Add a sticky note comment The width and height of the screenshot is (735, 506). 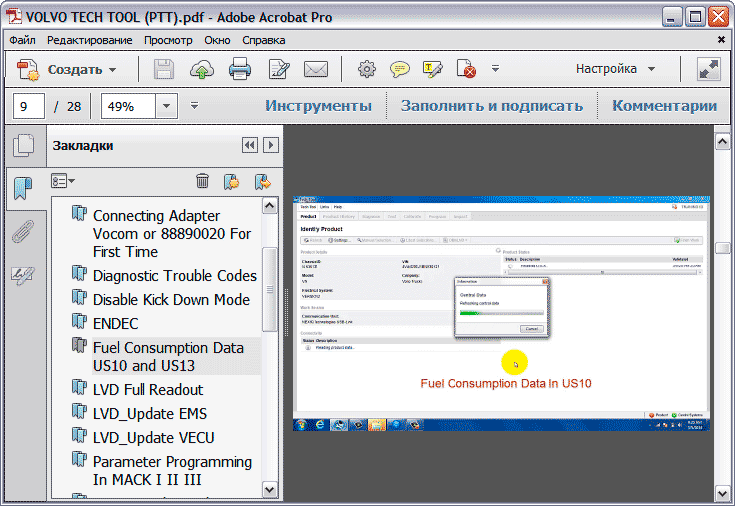[399, 70]
